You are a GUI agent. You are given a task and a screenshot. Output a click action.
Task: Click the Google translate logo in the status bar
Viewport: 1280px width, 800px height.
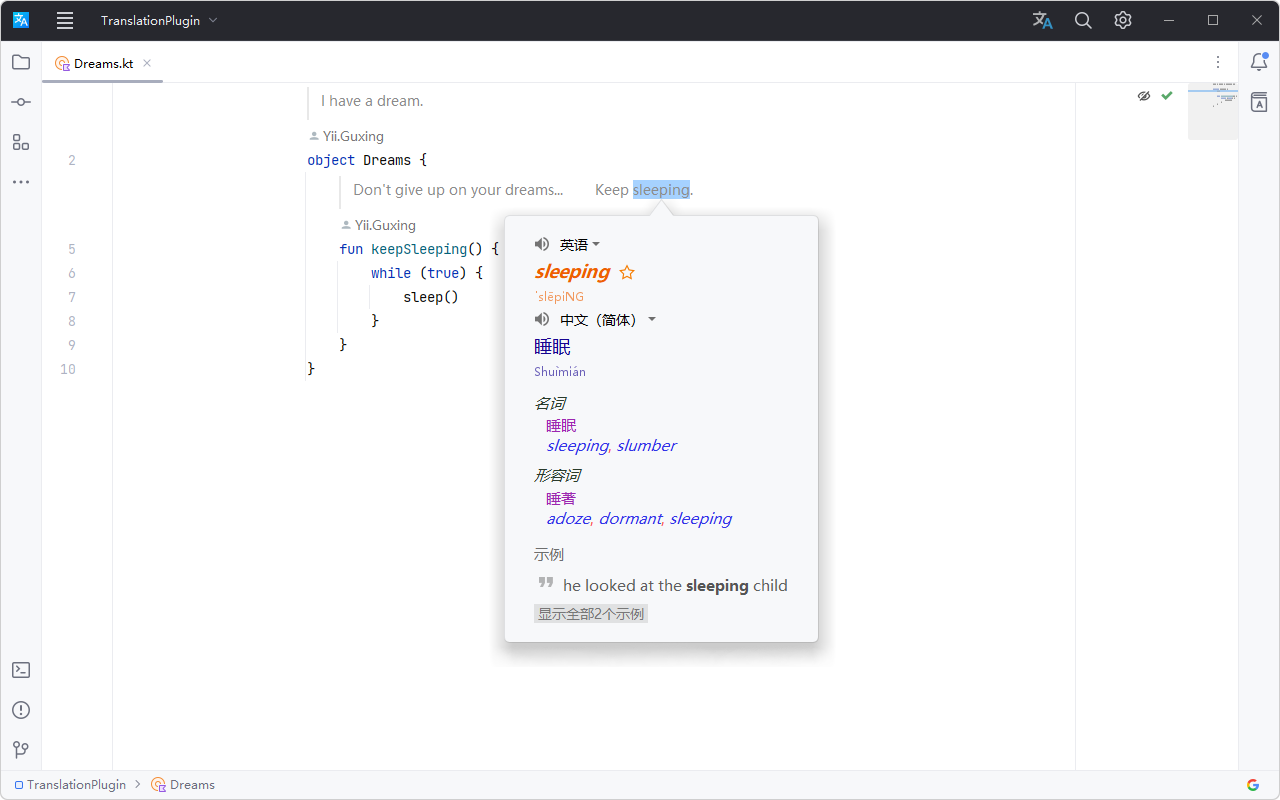(x=1252, y=784)
